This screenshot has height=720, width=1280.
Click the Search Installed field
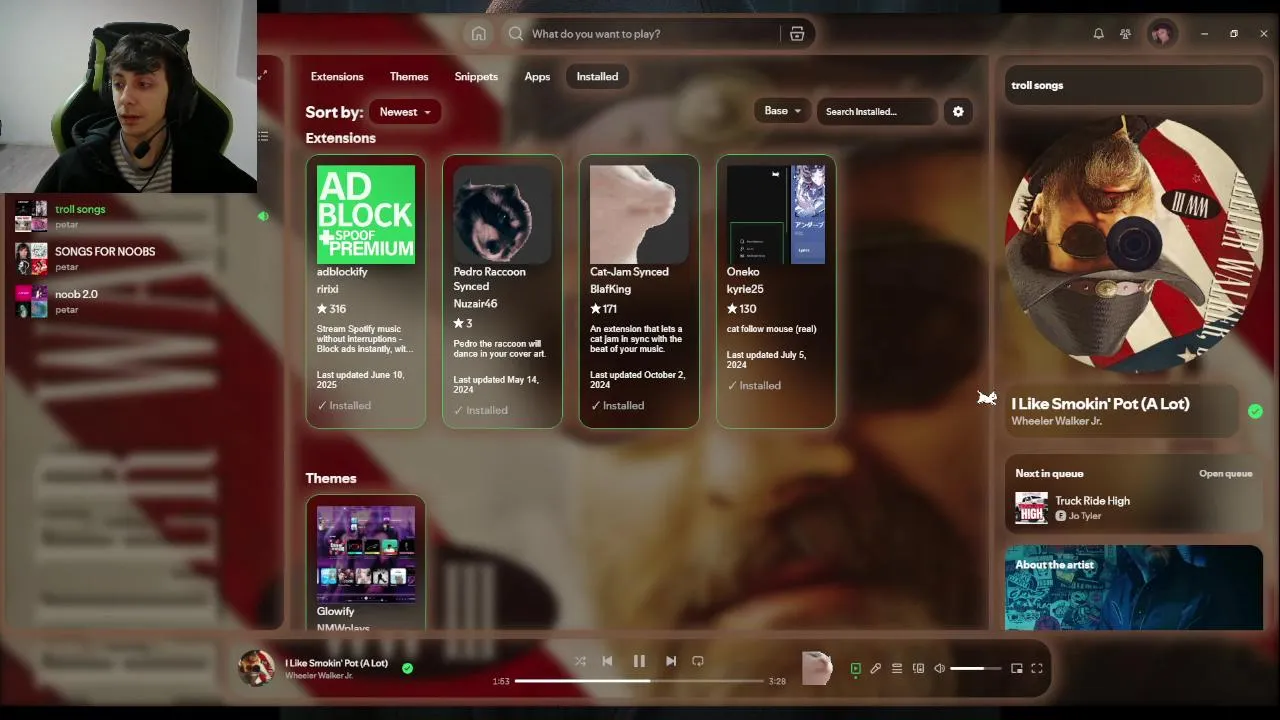(877, 112)
